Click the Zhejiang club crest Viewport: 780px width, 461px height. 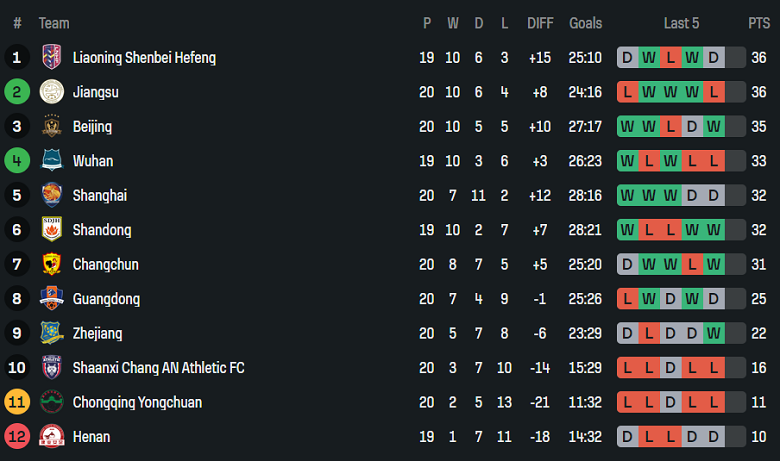pyautogui.click(x=51, y=334)
